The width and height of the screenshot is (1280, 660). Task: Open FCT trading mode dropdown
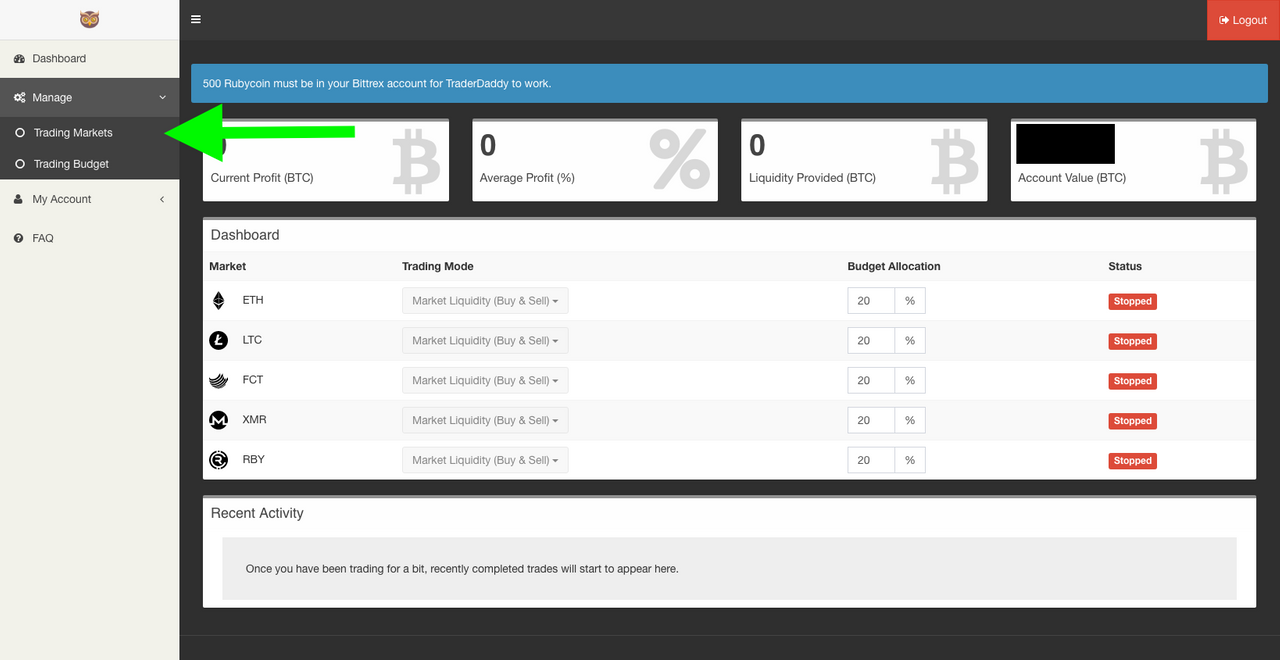(x=485, y=381)
